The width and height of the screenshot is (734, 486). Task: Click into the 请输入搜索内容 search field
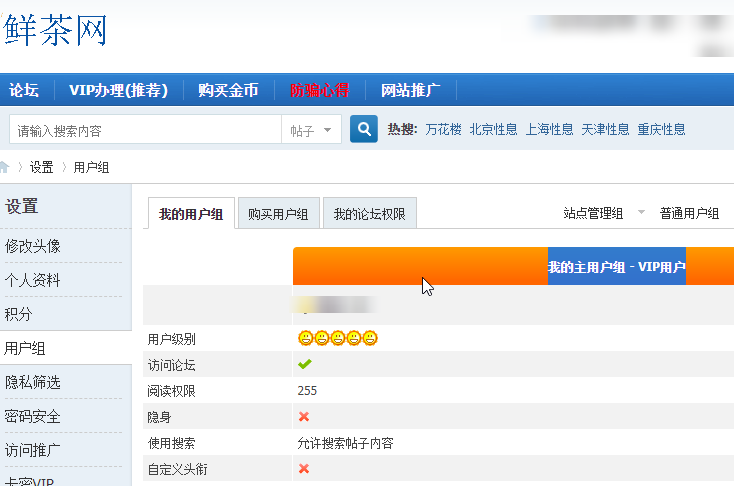[x=145, y=130]
